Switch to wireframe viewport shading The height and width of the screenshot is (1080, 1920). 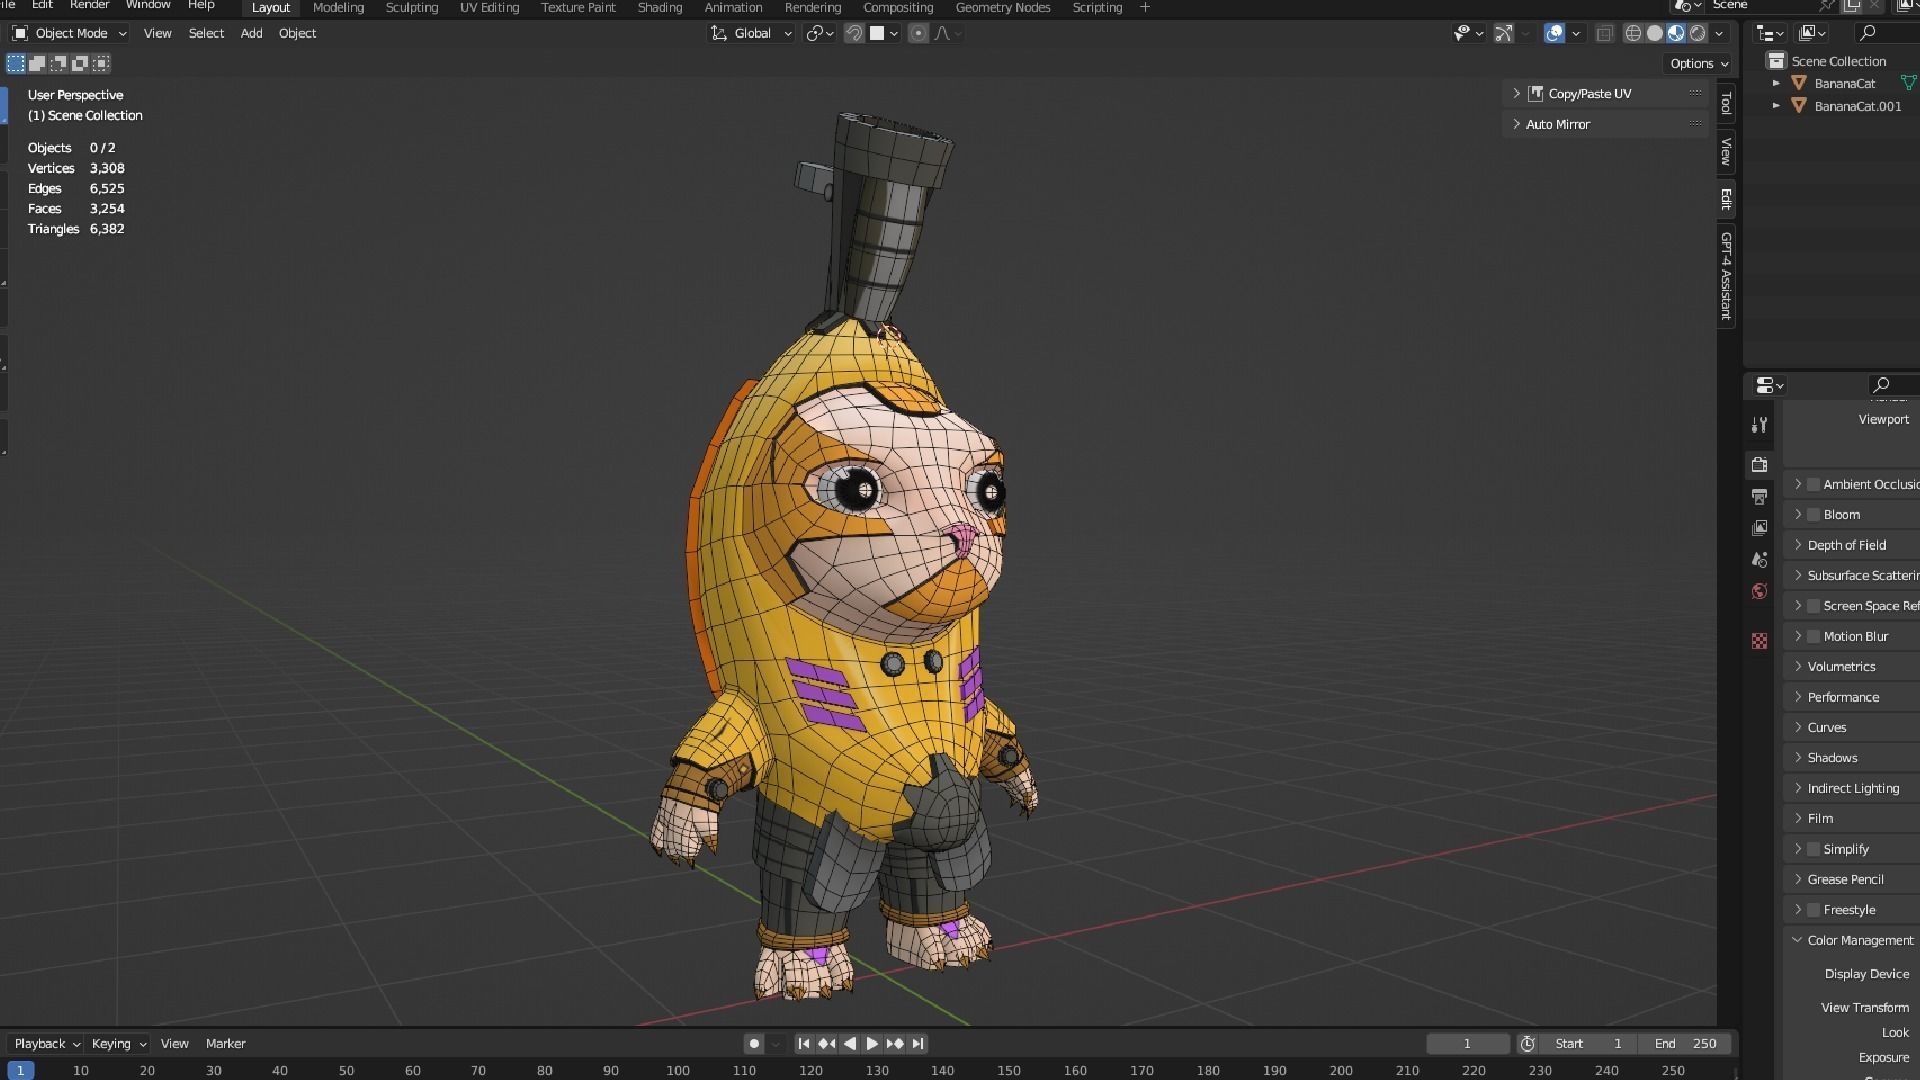(1633, 33)
